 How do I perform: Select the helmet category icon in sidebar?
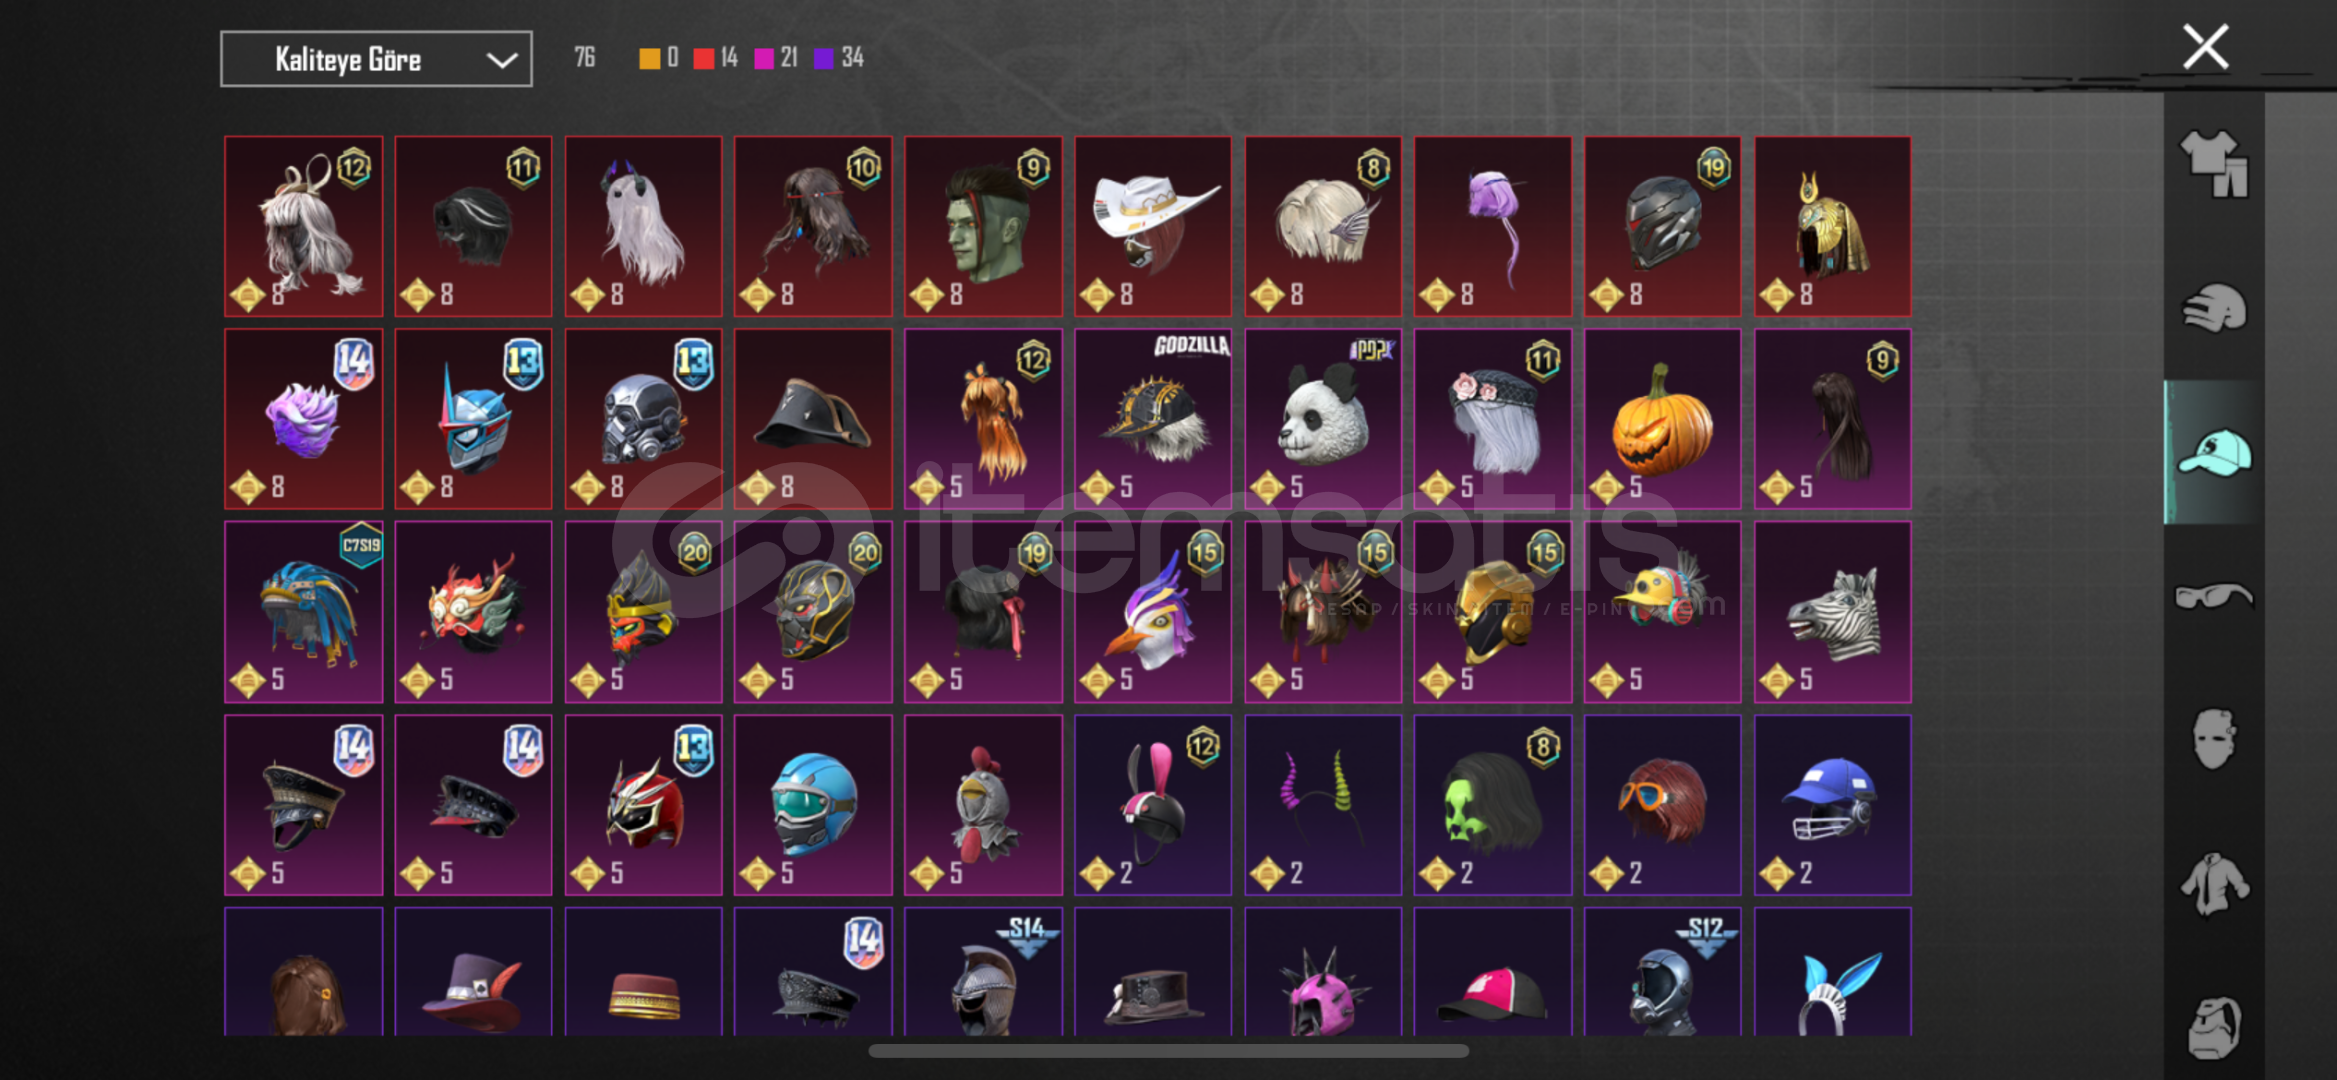[2214, 308]
